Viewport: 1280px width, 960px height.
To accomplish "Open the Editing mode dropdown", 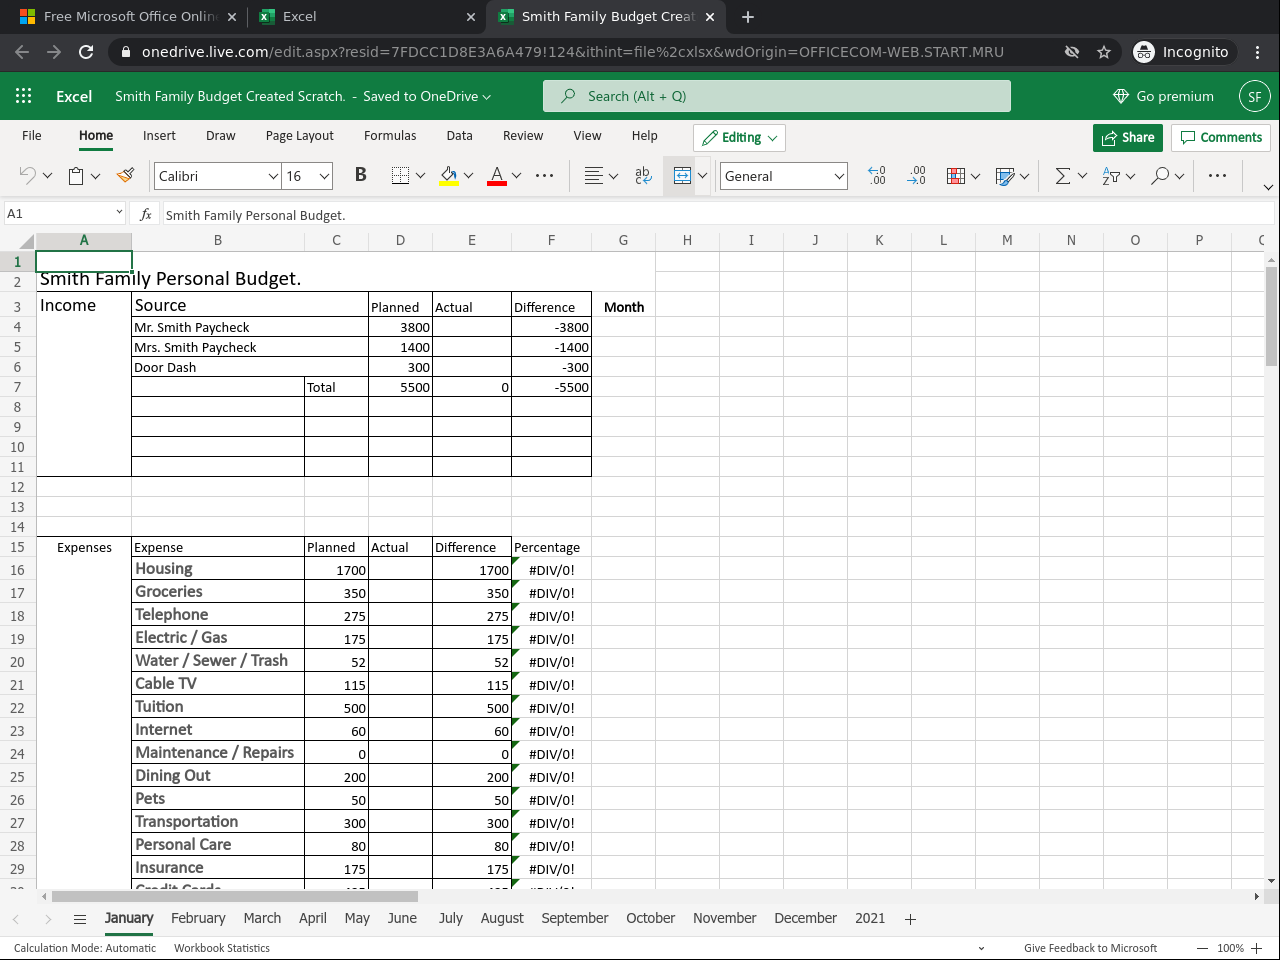I will pos(739,138).
